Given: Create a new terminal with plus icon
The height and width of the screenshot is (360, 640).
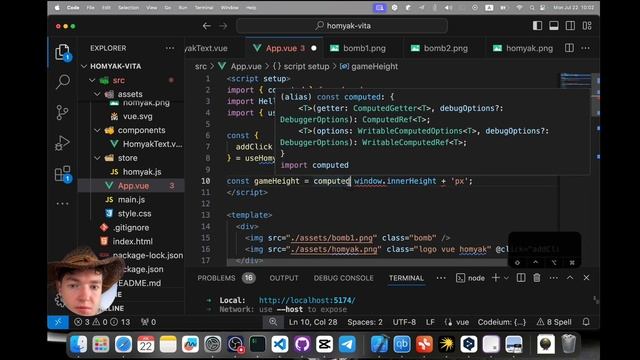Looking at the screenshot, I should click(496, 278).
